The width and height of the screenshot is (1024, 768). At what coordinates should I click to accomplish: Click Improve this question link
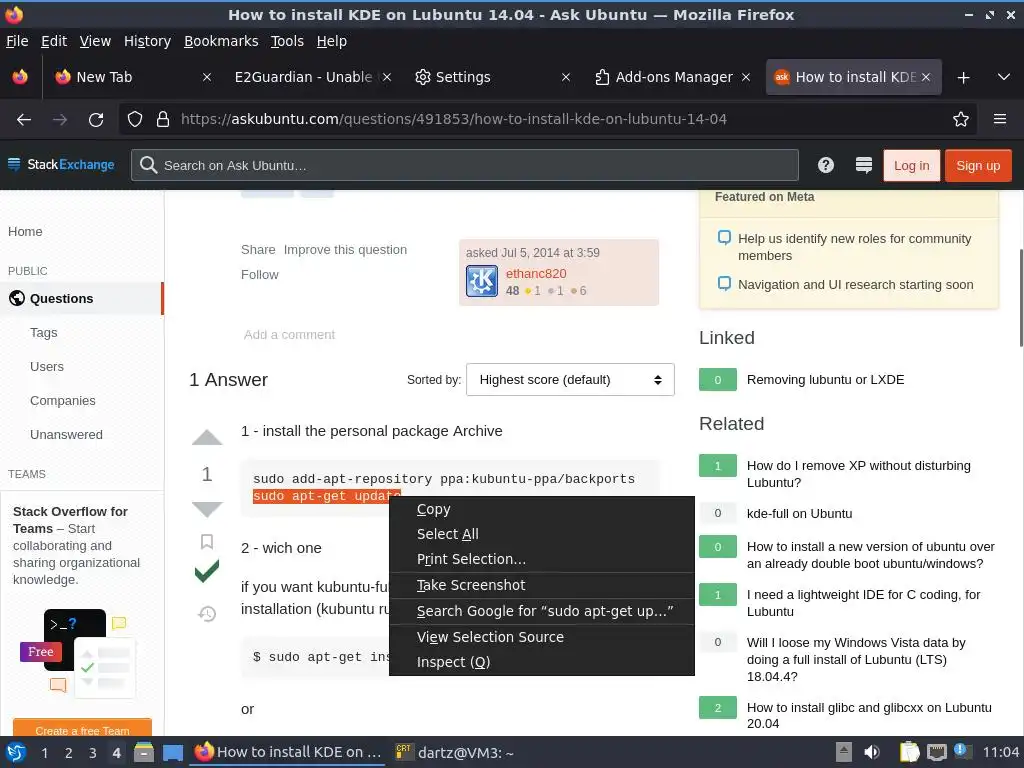345,249
